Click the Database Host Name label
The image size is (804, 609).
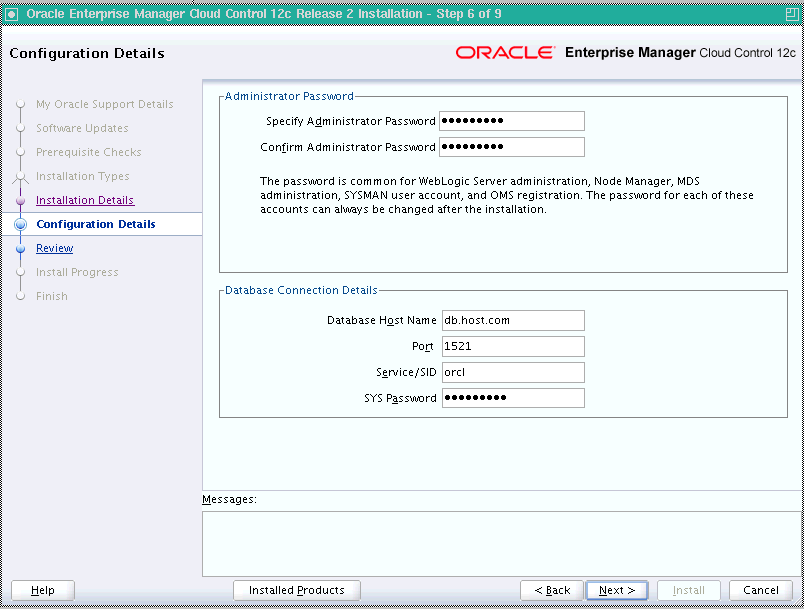point(381,320)
